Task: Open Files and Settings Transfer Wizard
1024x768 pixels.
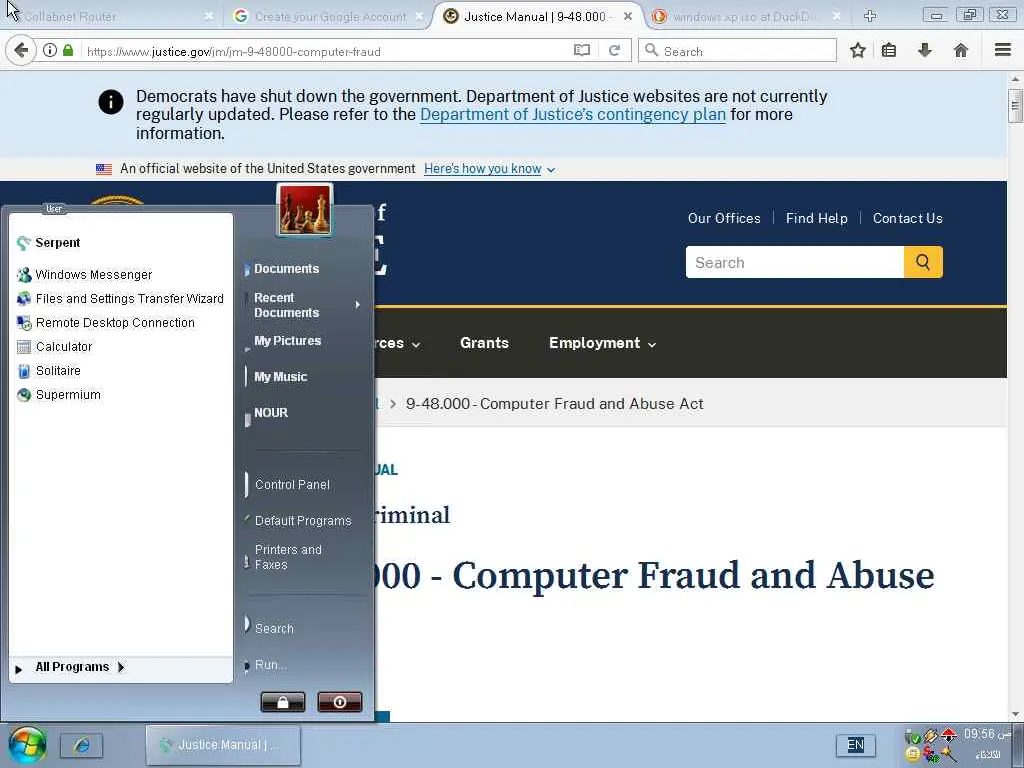Action: click(x=121, y=299)
